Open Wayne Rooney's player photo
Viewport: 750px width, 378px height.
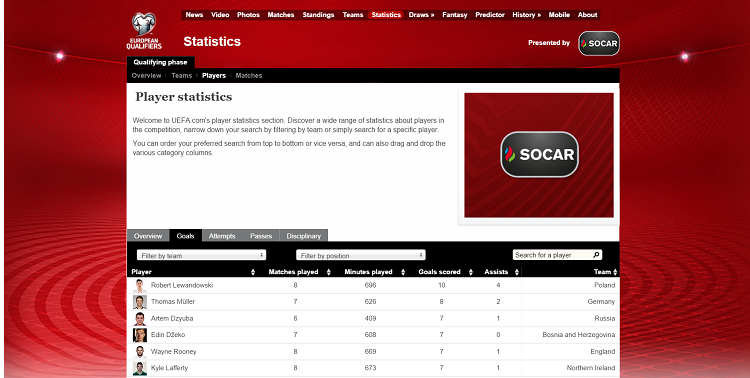(x=140, y=352)
